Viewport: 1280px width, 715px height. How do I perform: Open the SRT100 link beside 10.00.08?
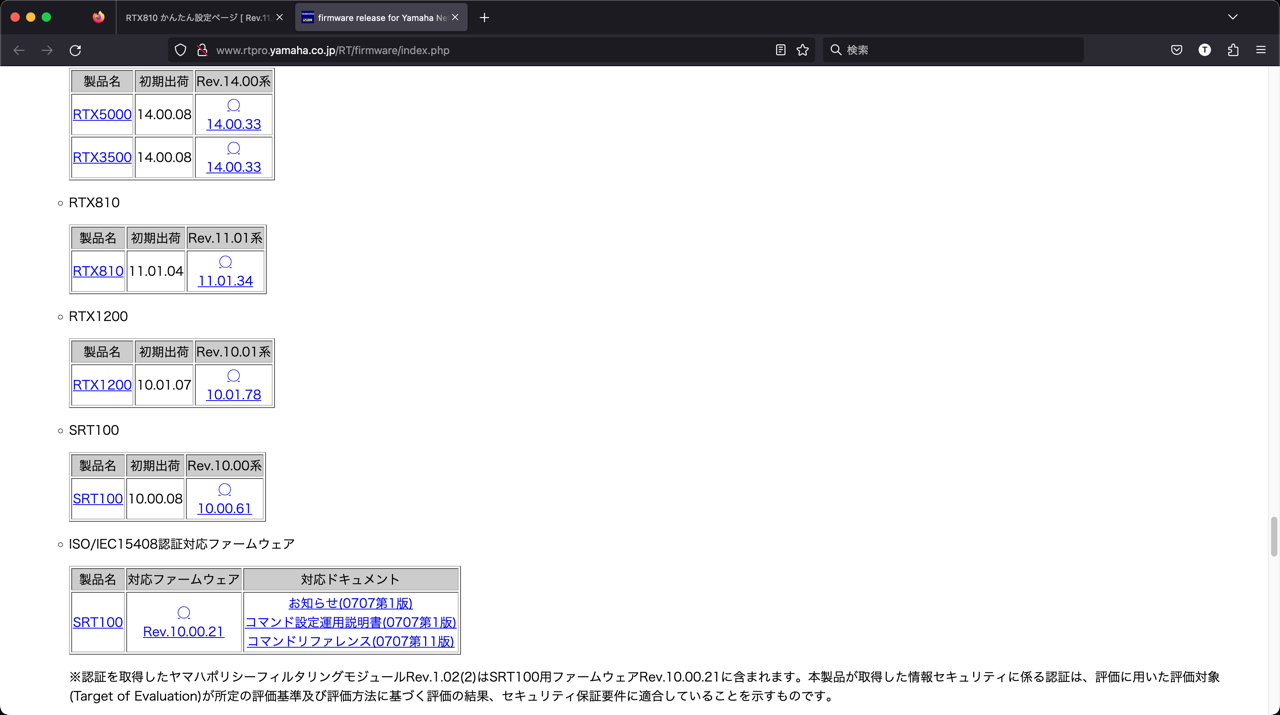[x=98, y=499]
